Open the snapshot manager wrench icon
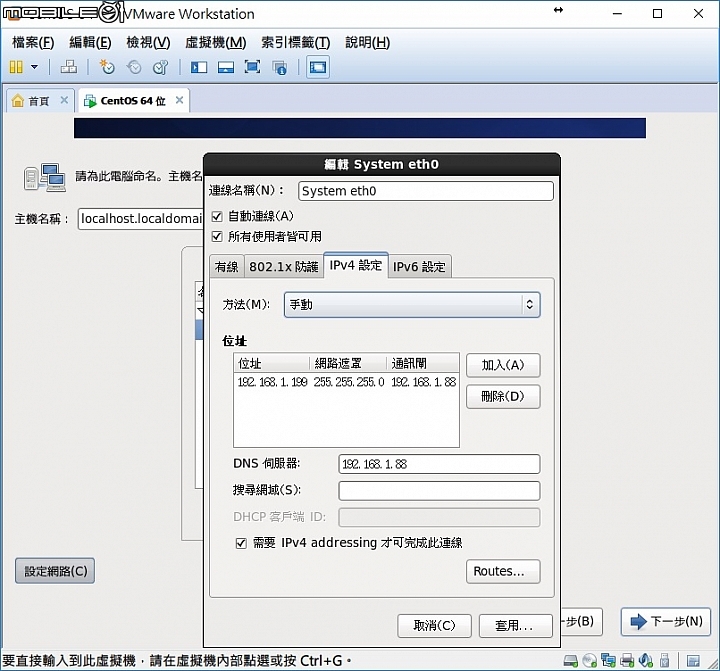 tap(161, 67)
